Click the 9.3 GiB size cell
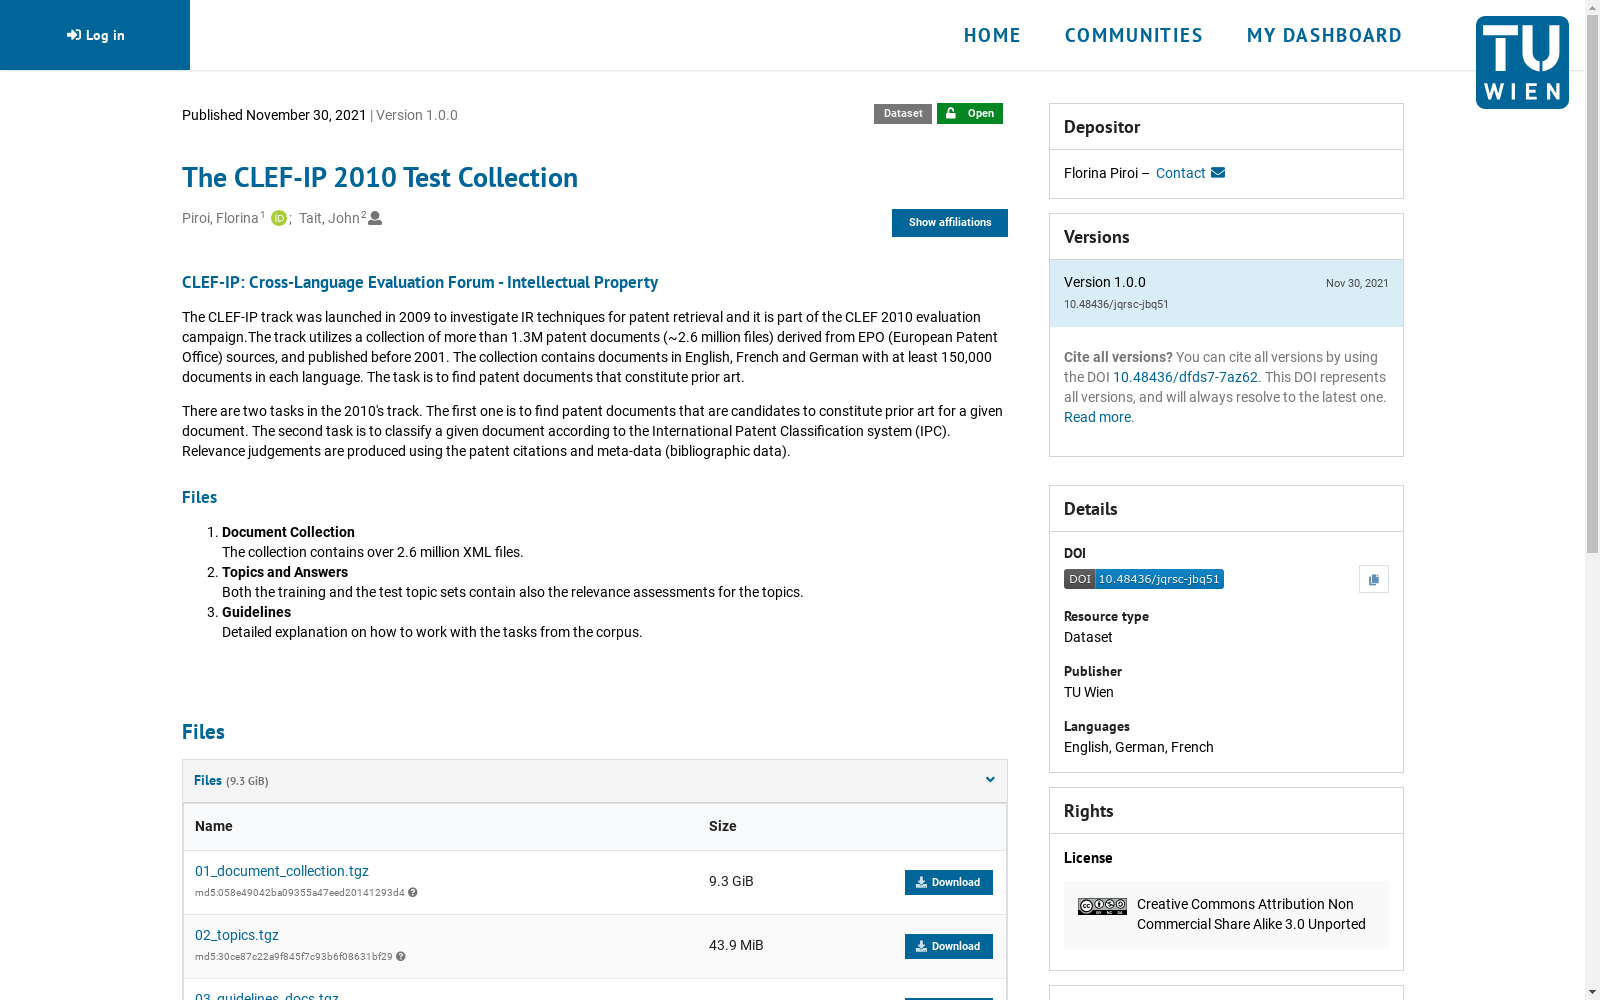Screen dimensions: 1600x1000 click(x=731, y=881)
